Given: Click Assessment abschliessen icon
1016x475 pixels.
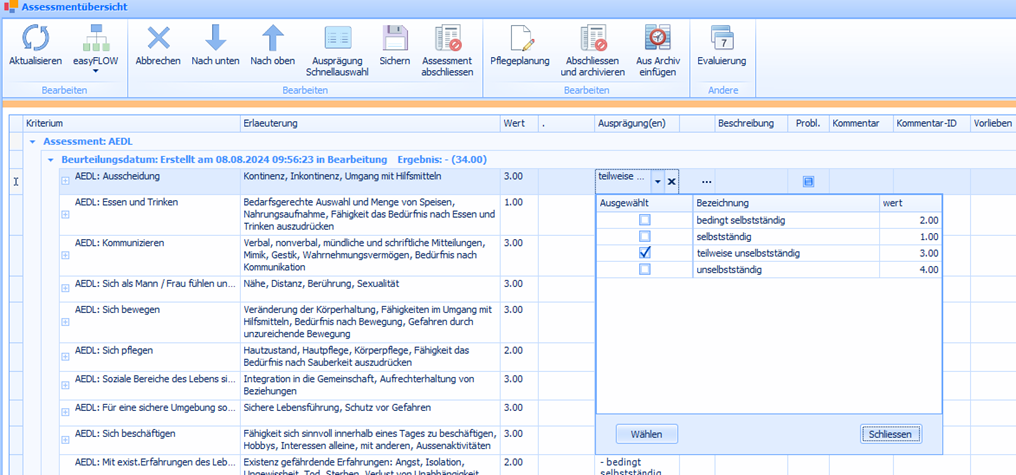Looking at the screenshot, I should (447, 40).
